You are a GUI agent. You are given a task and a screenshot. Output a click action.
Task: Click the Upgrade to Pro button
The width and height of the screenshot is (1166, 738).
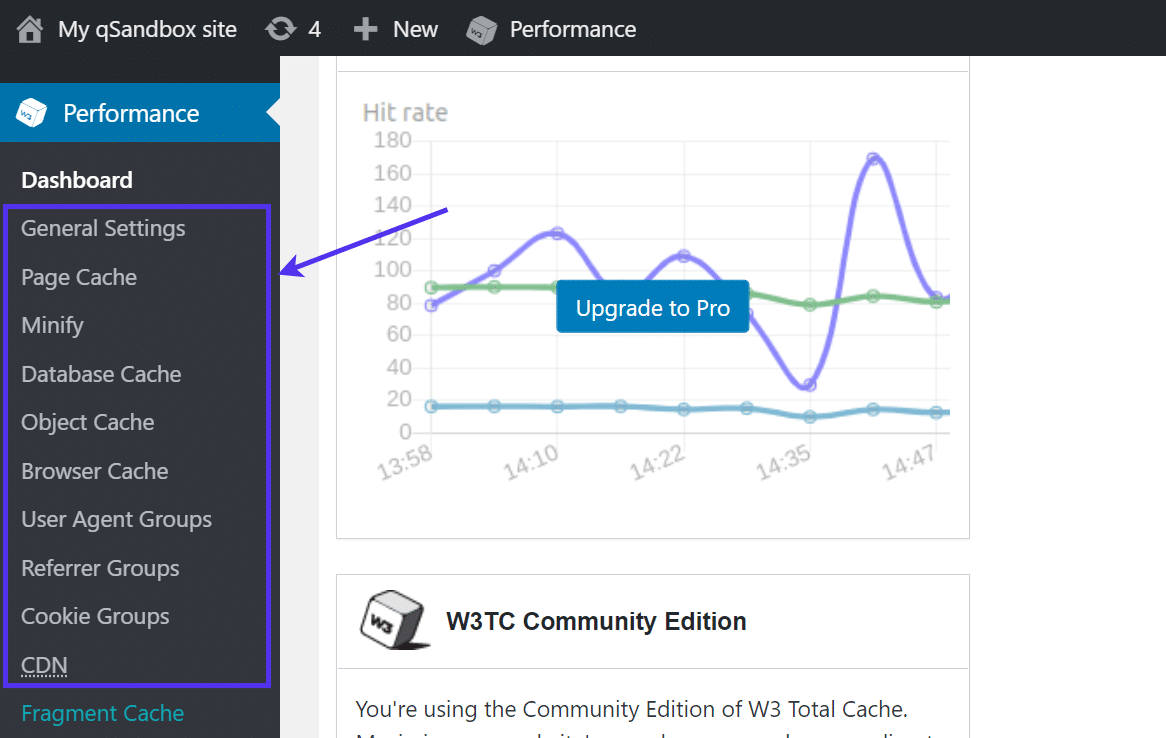[x=652, y=307]
